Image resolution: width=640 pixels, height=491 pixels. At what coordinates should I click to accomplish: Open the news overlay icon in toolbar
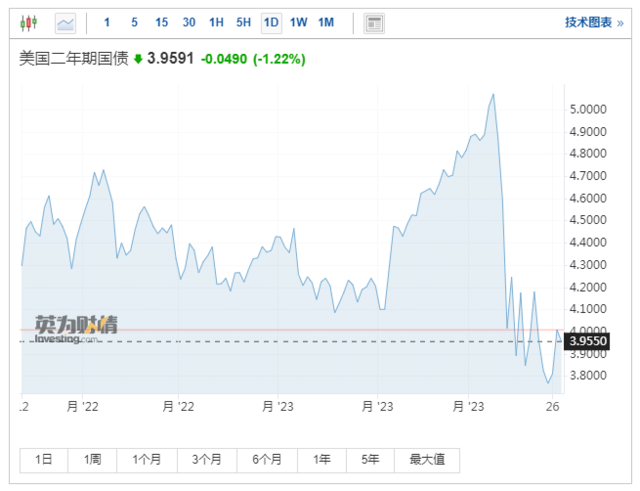[x=374, y=23]
